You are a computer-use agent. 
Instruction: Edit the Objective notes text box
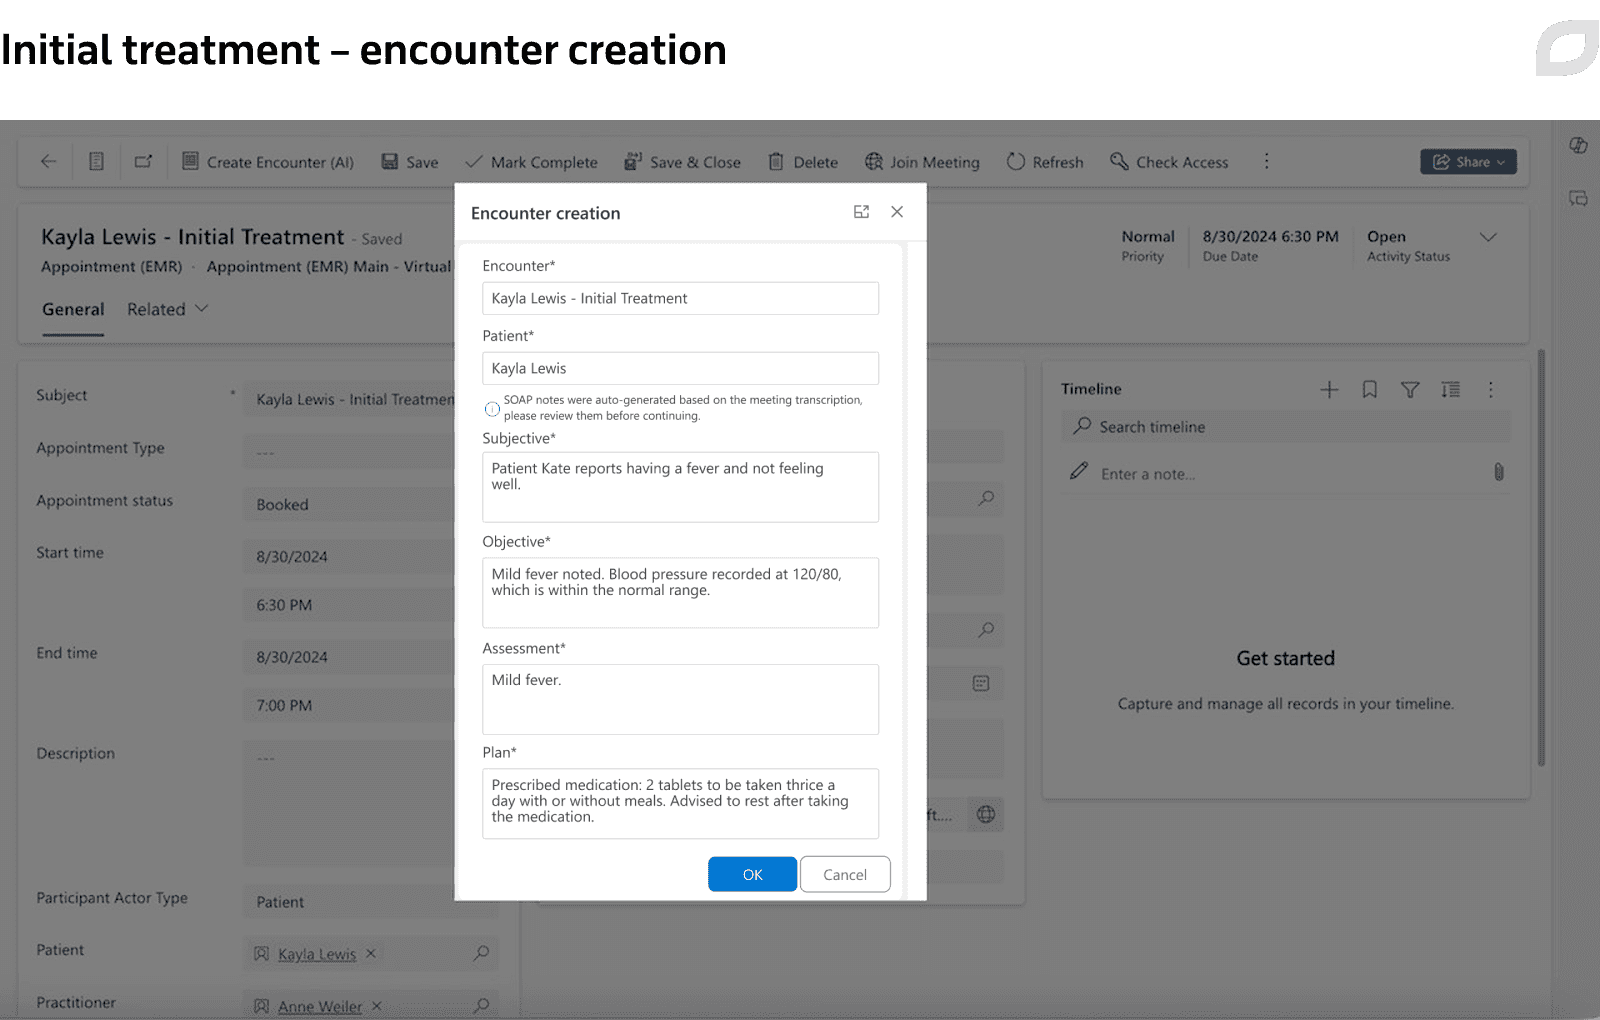(680, 593)
